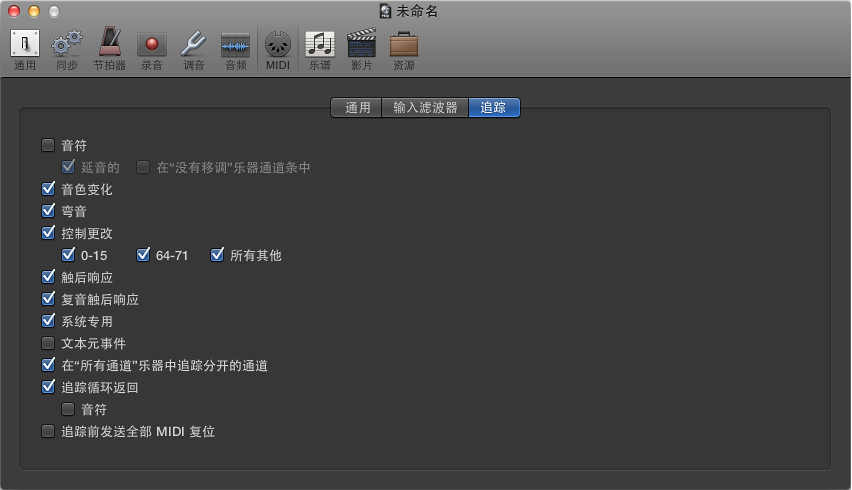Uncheck the 系统专用 checkbox
Viewport: 852px width, 490px height.
click(48, 321)
